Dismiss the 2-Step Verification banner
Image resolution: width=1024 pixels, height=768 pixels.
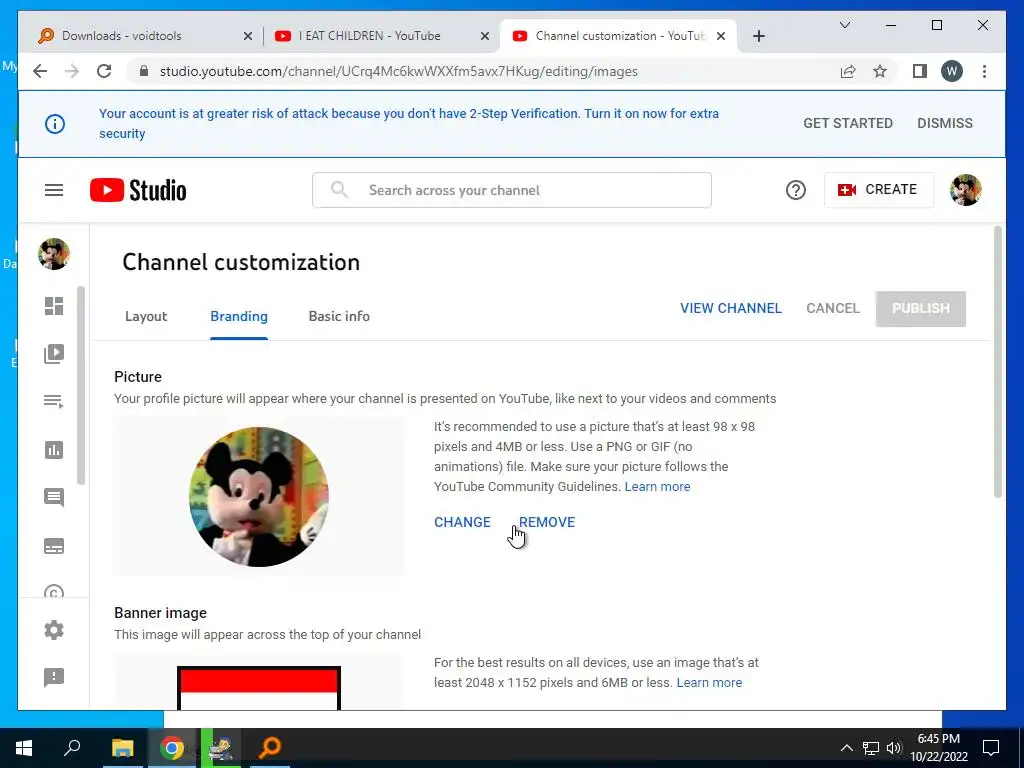pos(945,123)
